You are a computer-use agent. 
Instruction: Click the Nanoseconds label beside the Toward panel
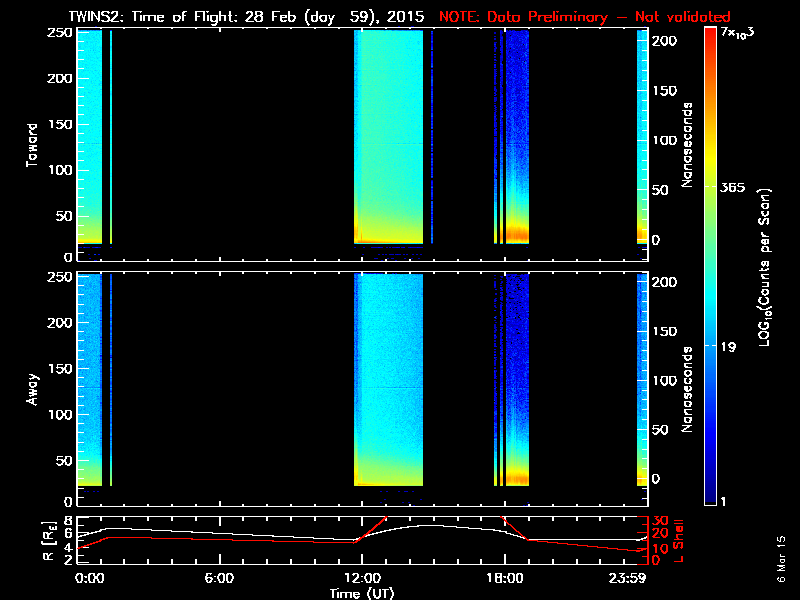pyautogui.click(x=688, y=143)
